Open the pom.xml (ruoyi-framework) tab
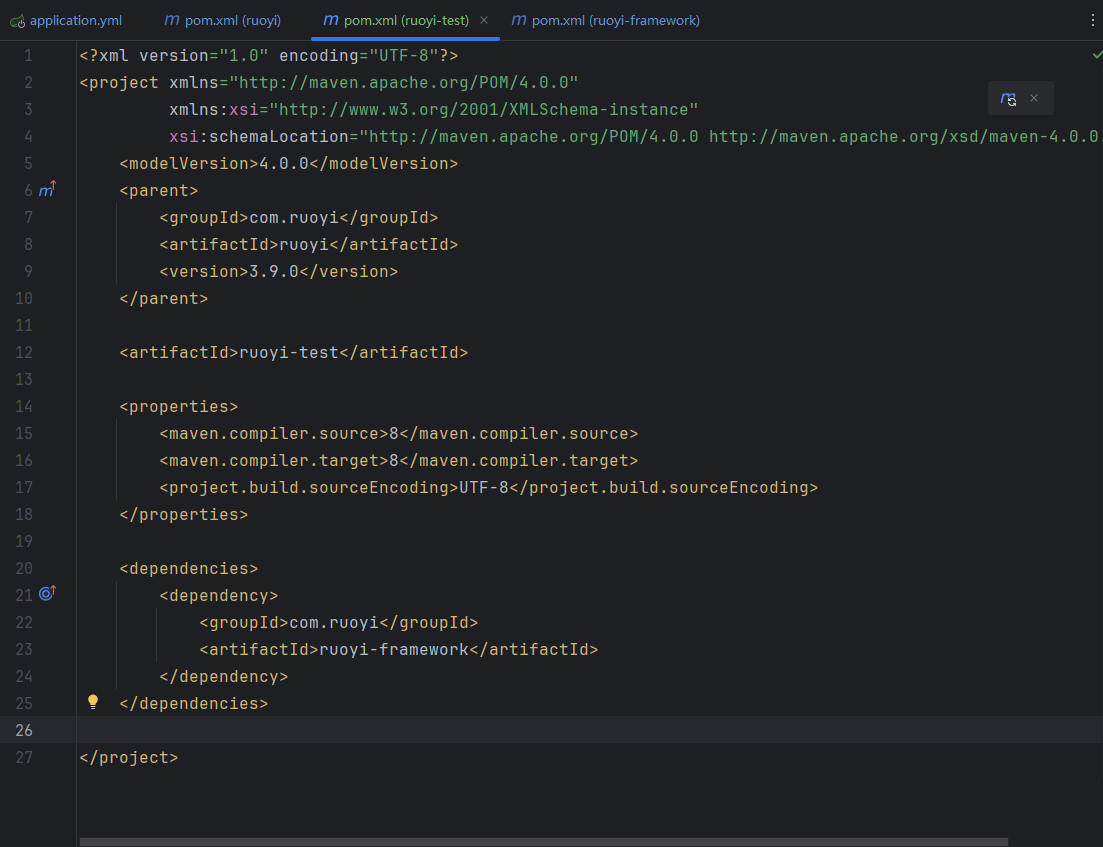This screenshot has width=1103, height=847. pos(606,20)
